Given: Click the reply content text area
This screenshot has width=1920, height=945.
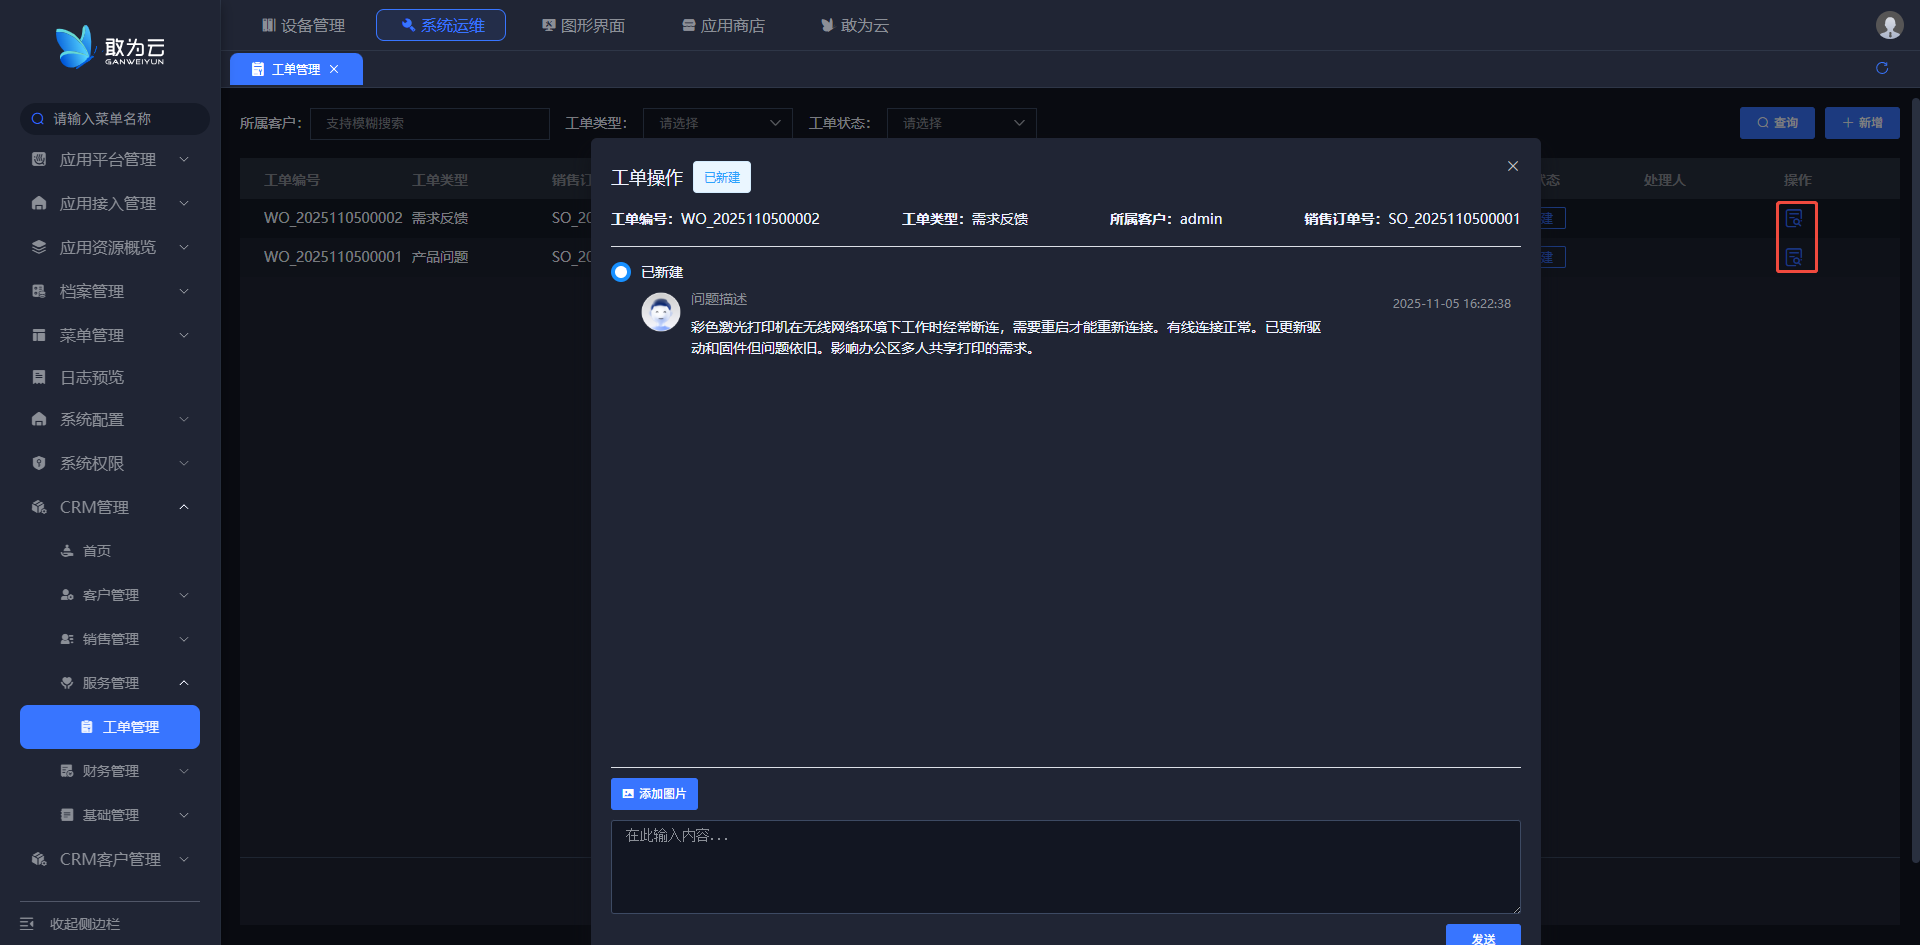Looking at the screenshot, I should point(1066,867).
